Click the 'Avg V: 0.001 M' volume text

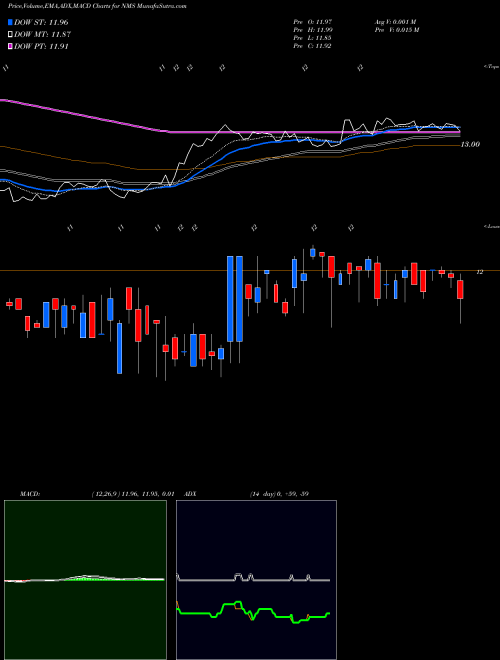[x=395, y=21]
